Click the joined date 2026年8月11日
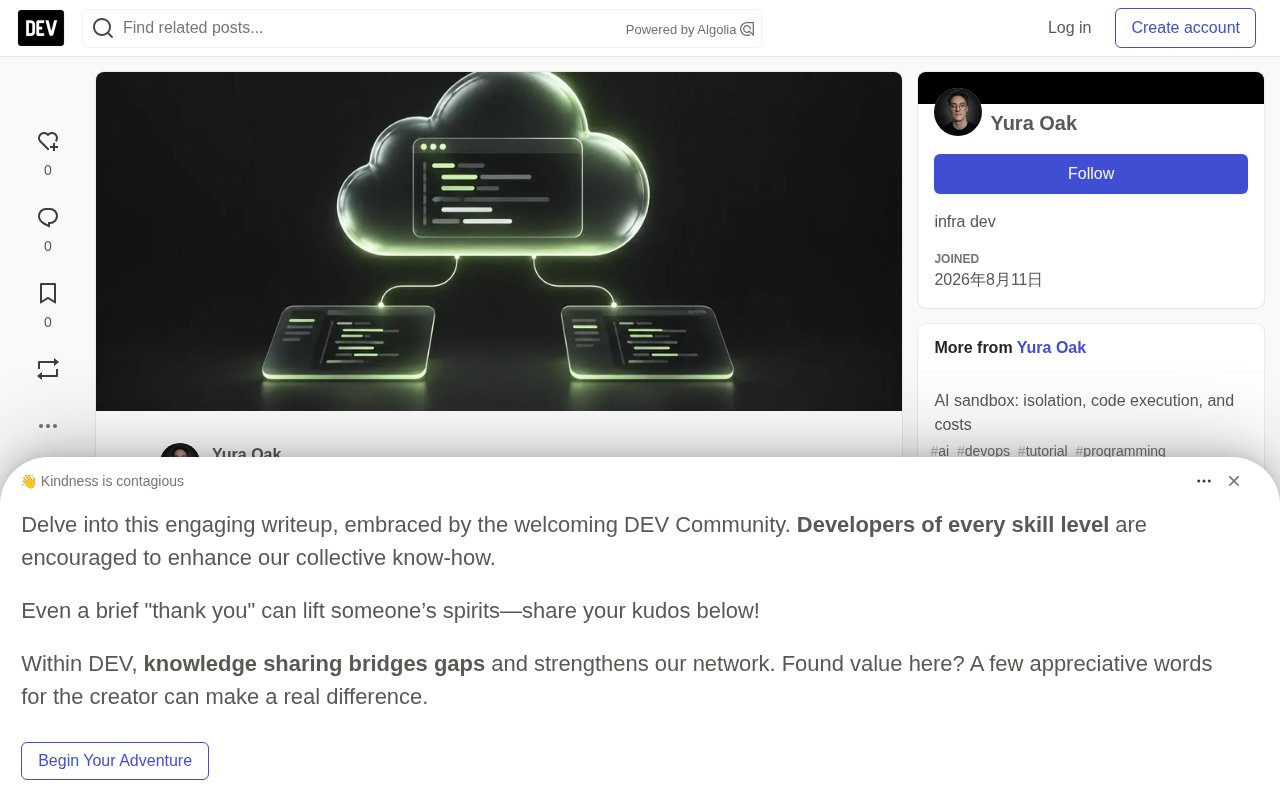Viewport: 1280px width, 800px height. (988, 280)
